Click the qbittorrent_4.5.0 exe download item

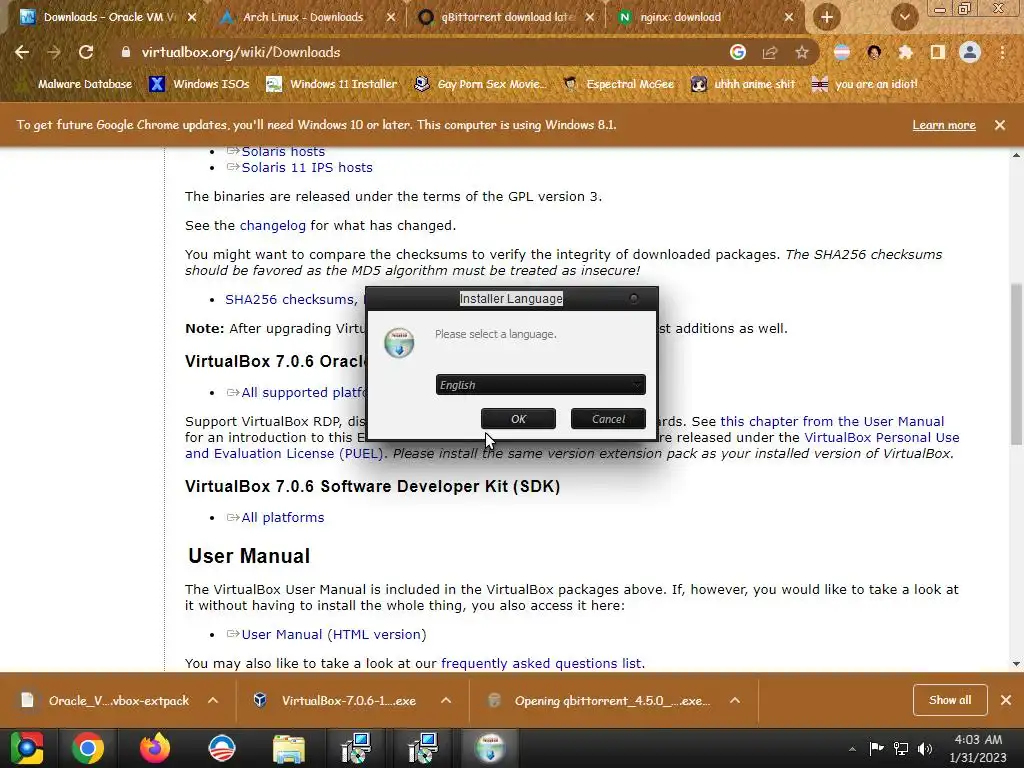[x=600, y=701]
